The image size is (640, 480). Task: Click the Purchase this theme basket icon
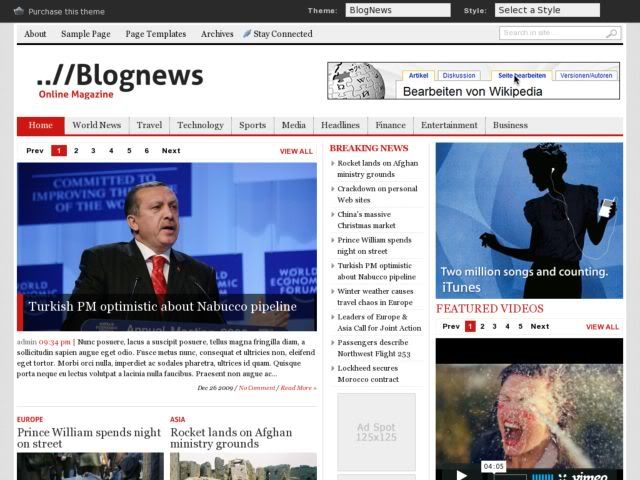click(19, 11)
